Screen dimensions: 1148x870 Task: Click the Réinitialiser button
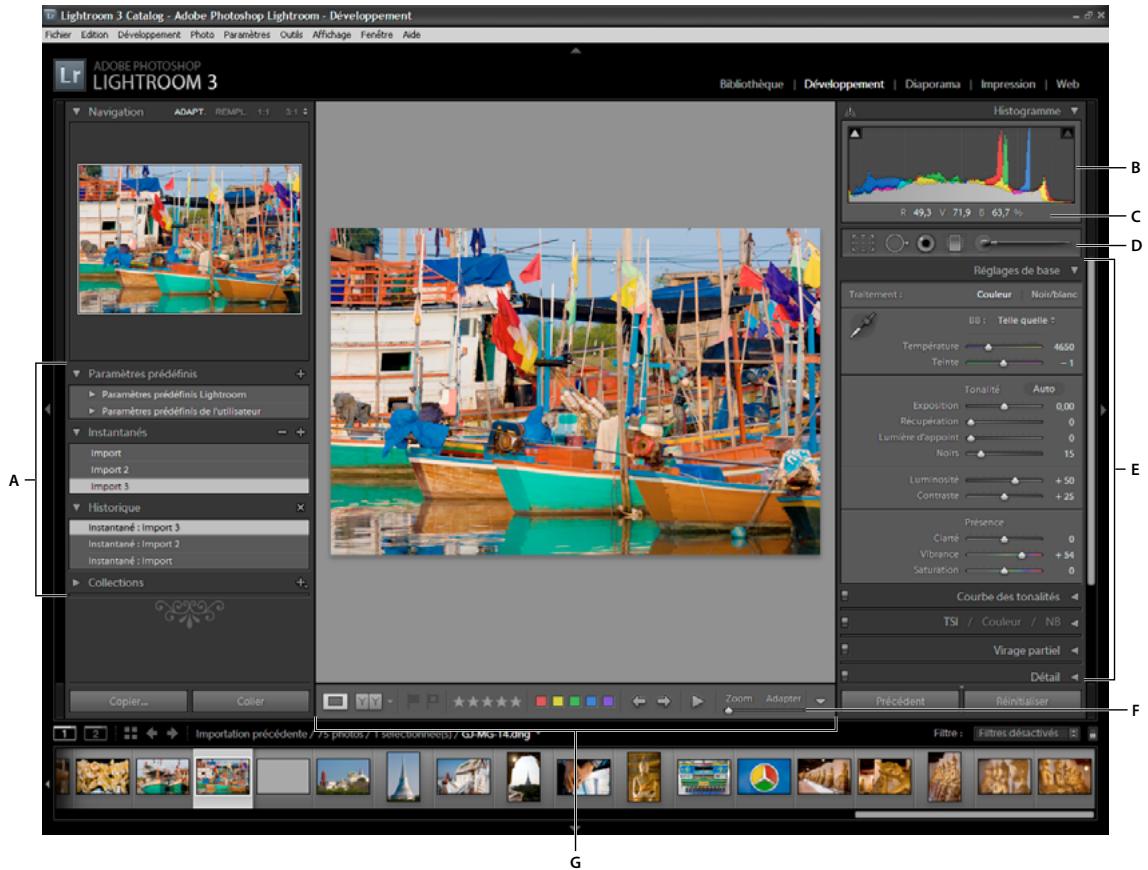click(1022, 702)
